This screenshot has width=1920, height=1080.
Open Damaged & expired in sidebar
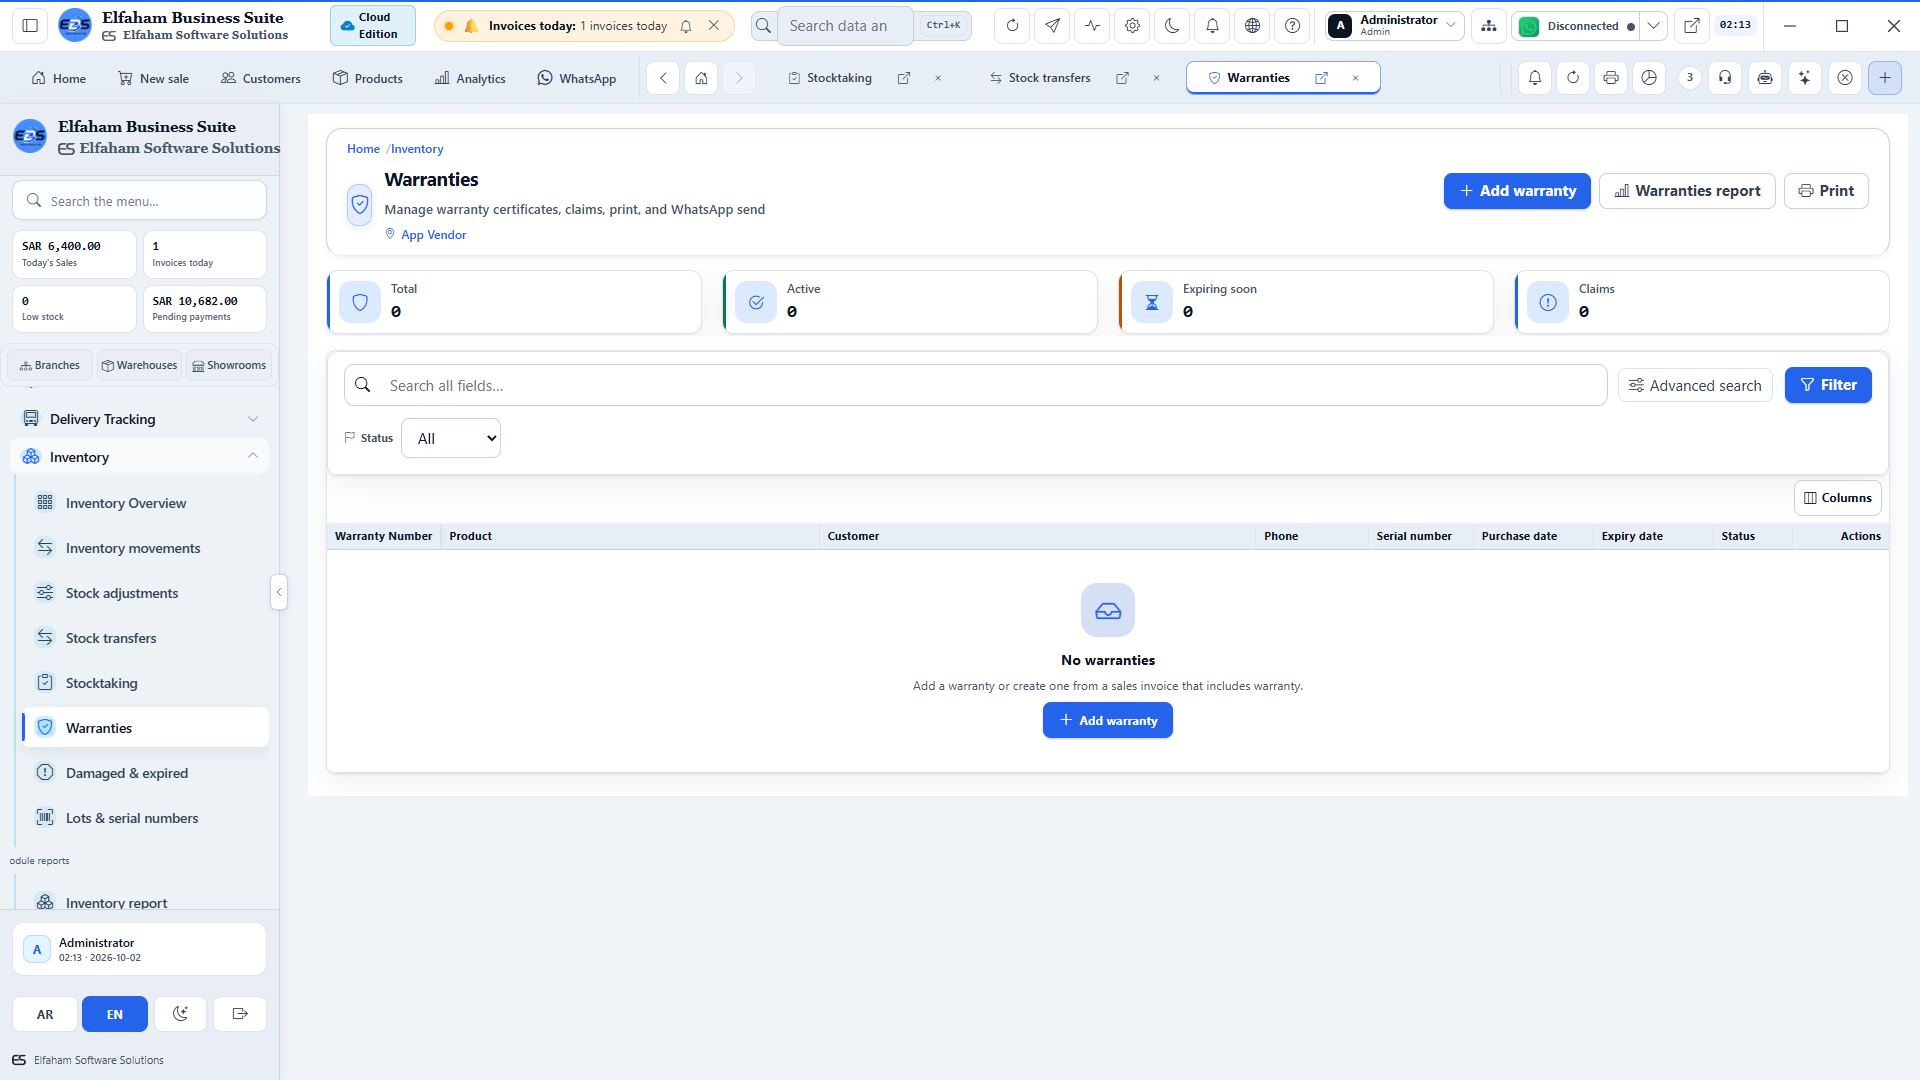pyautogui.click(x=145, y=773)
